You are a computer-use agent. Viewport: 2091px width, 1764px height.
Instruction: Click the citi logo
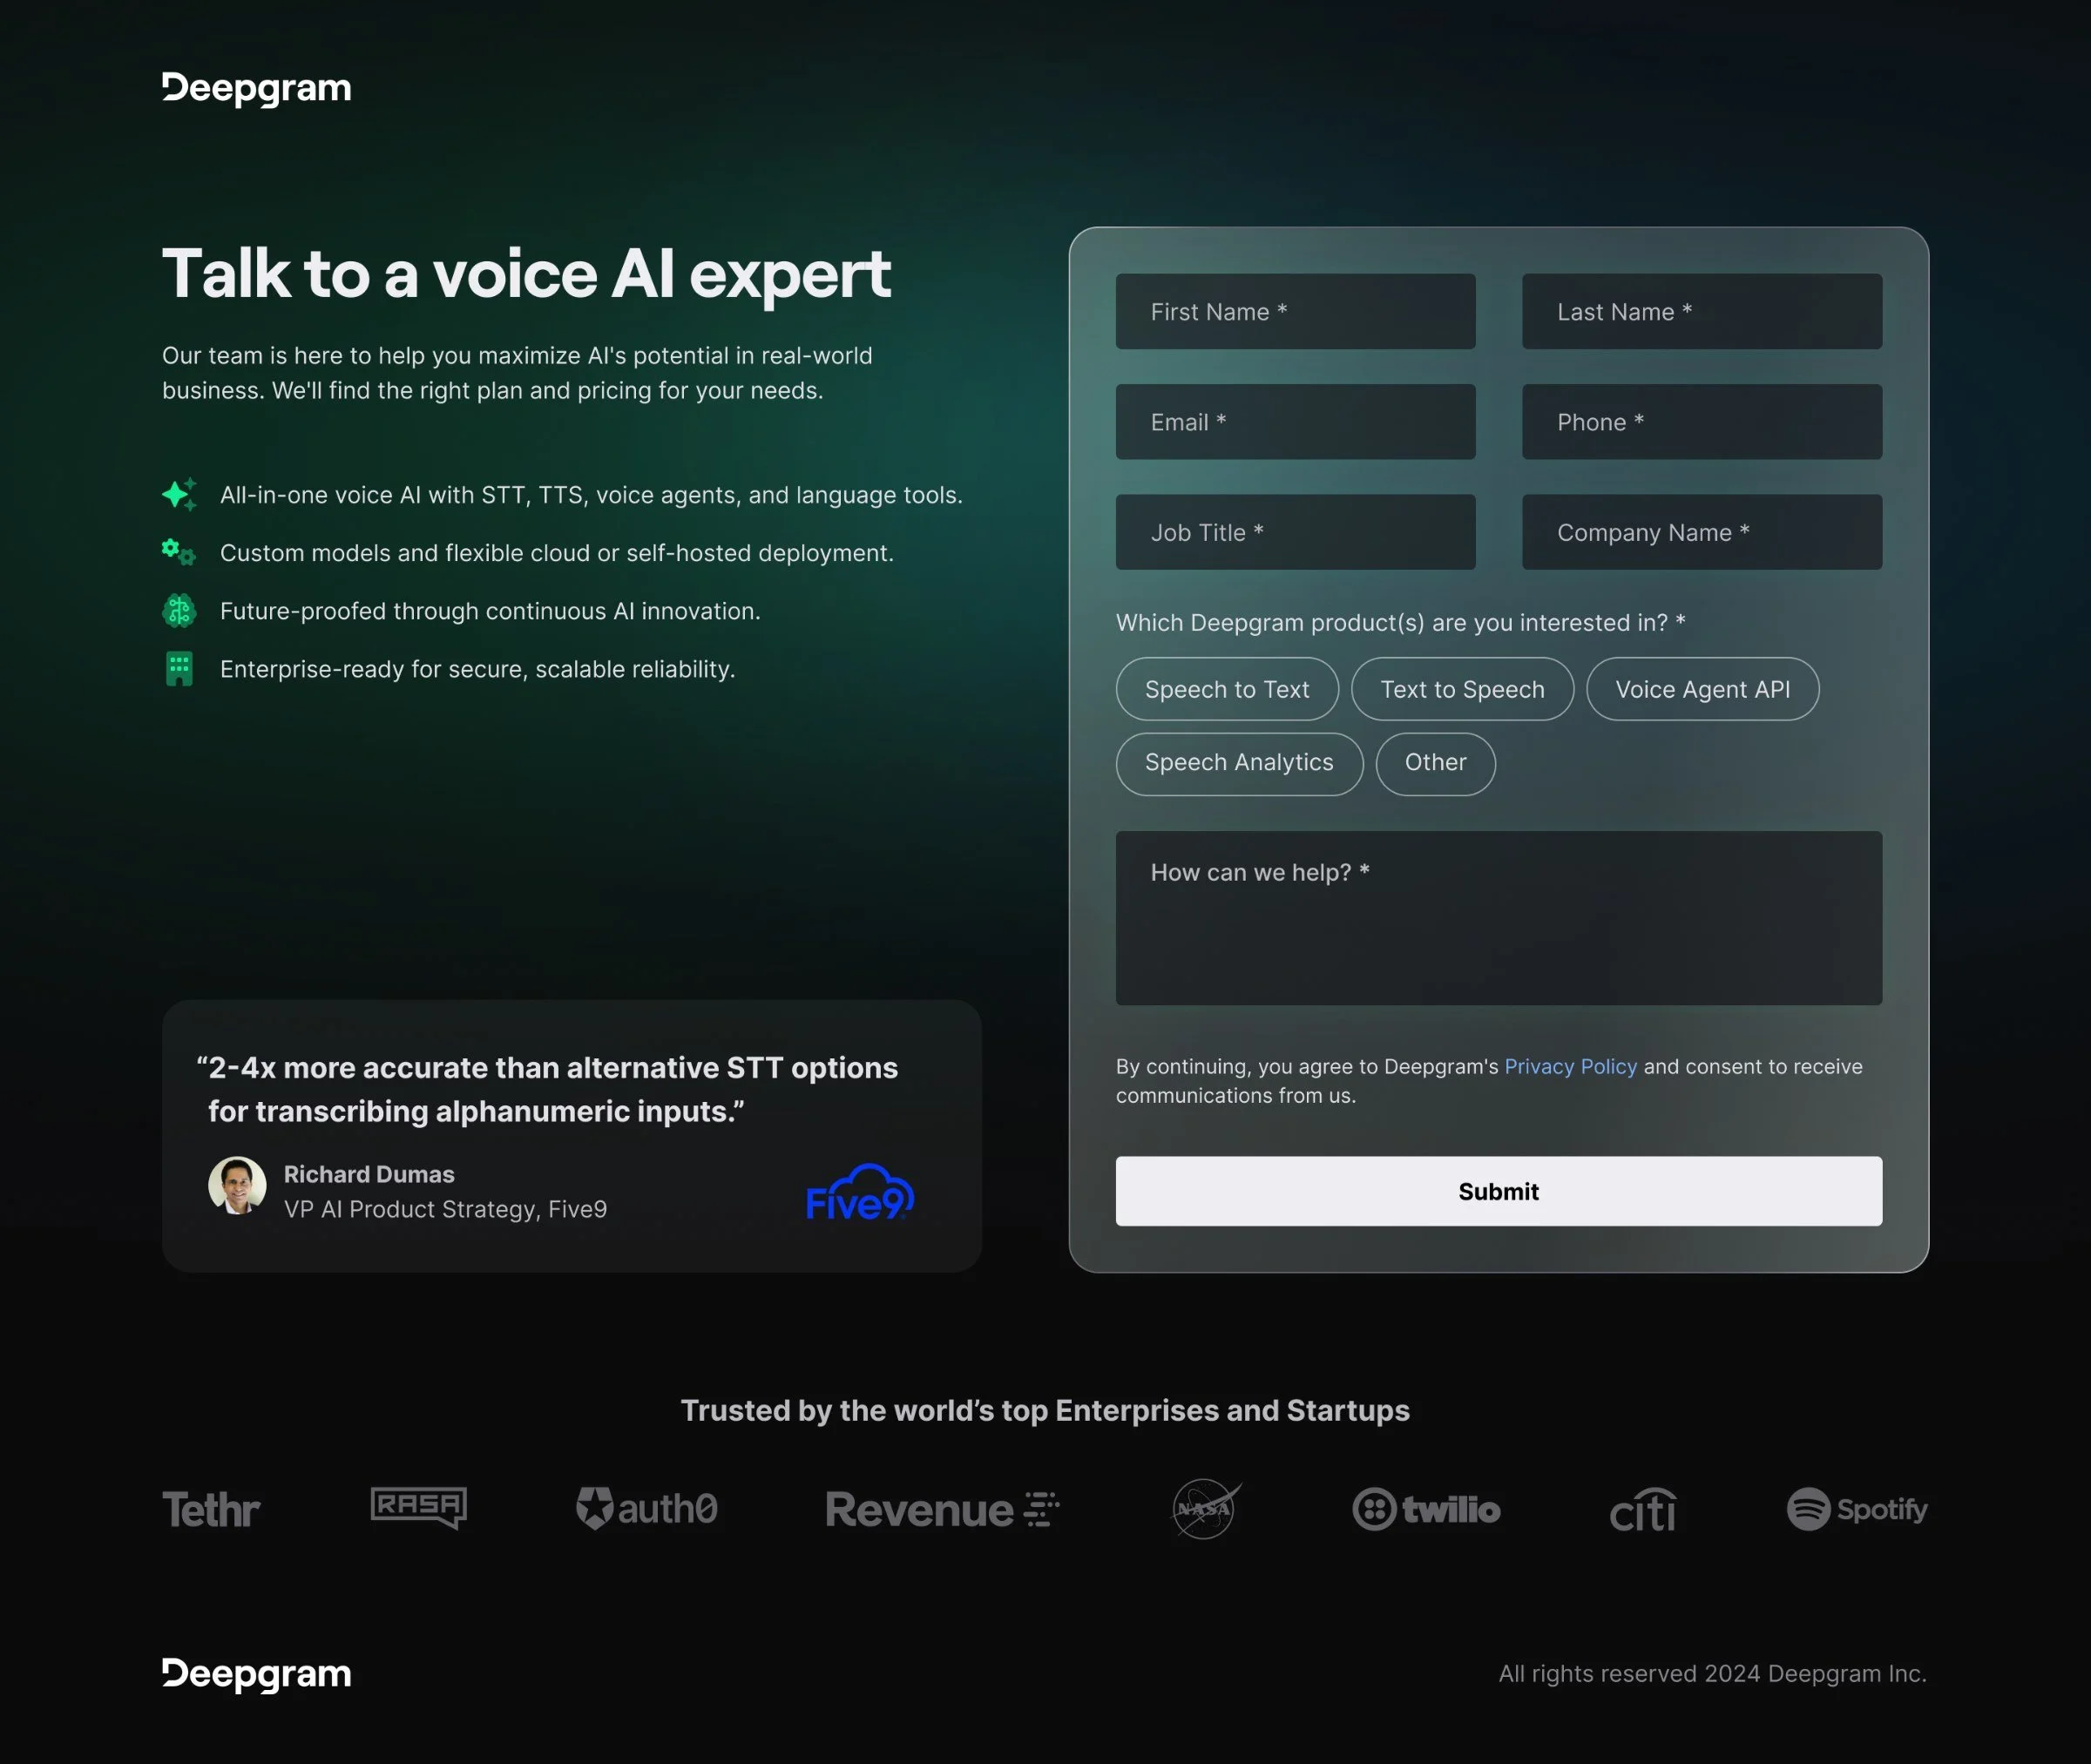click(x=1643, y=1510)
